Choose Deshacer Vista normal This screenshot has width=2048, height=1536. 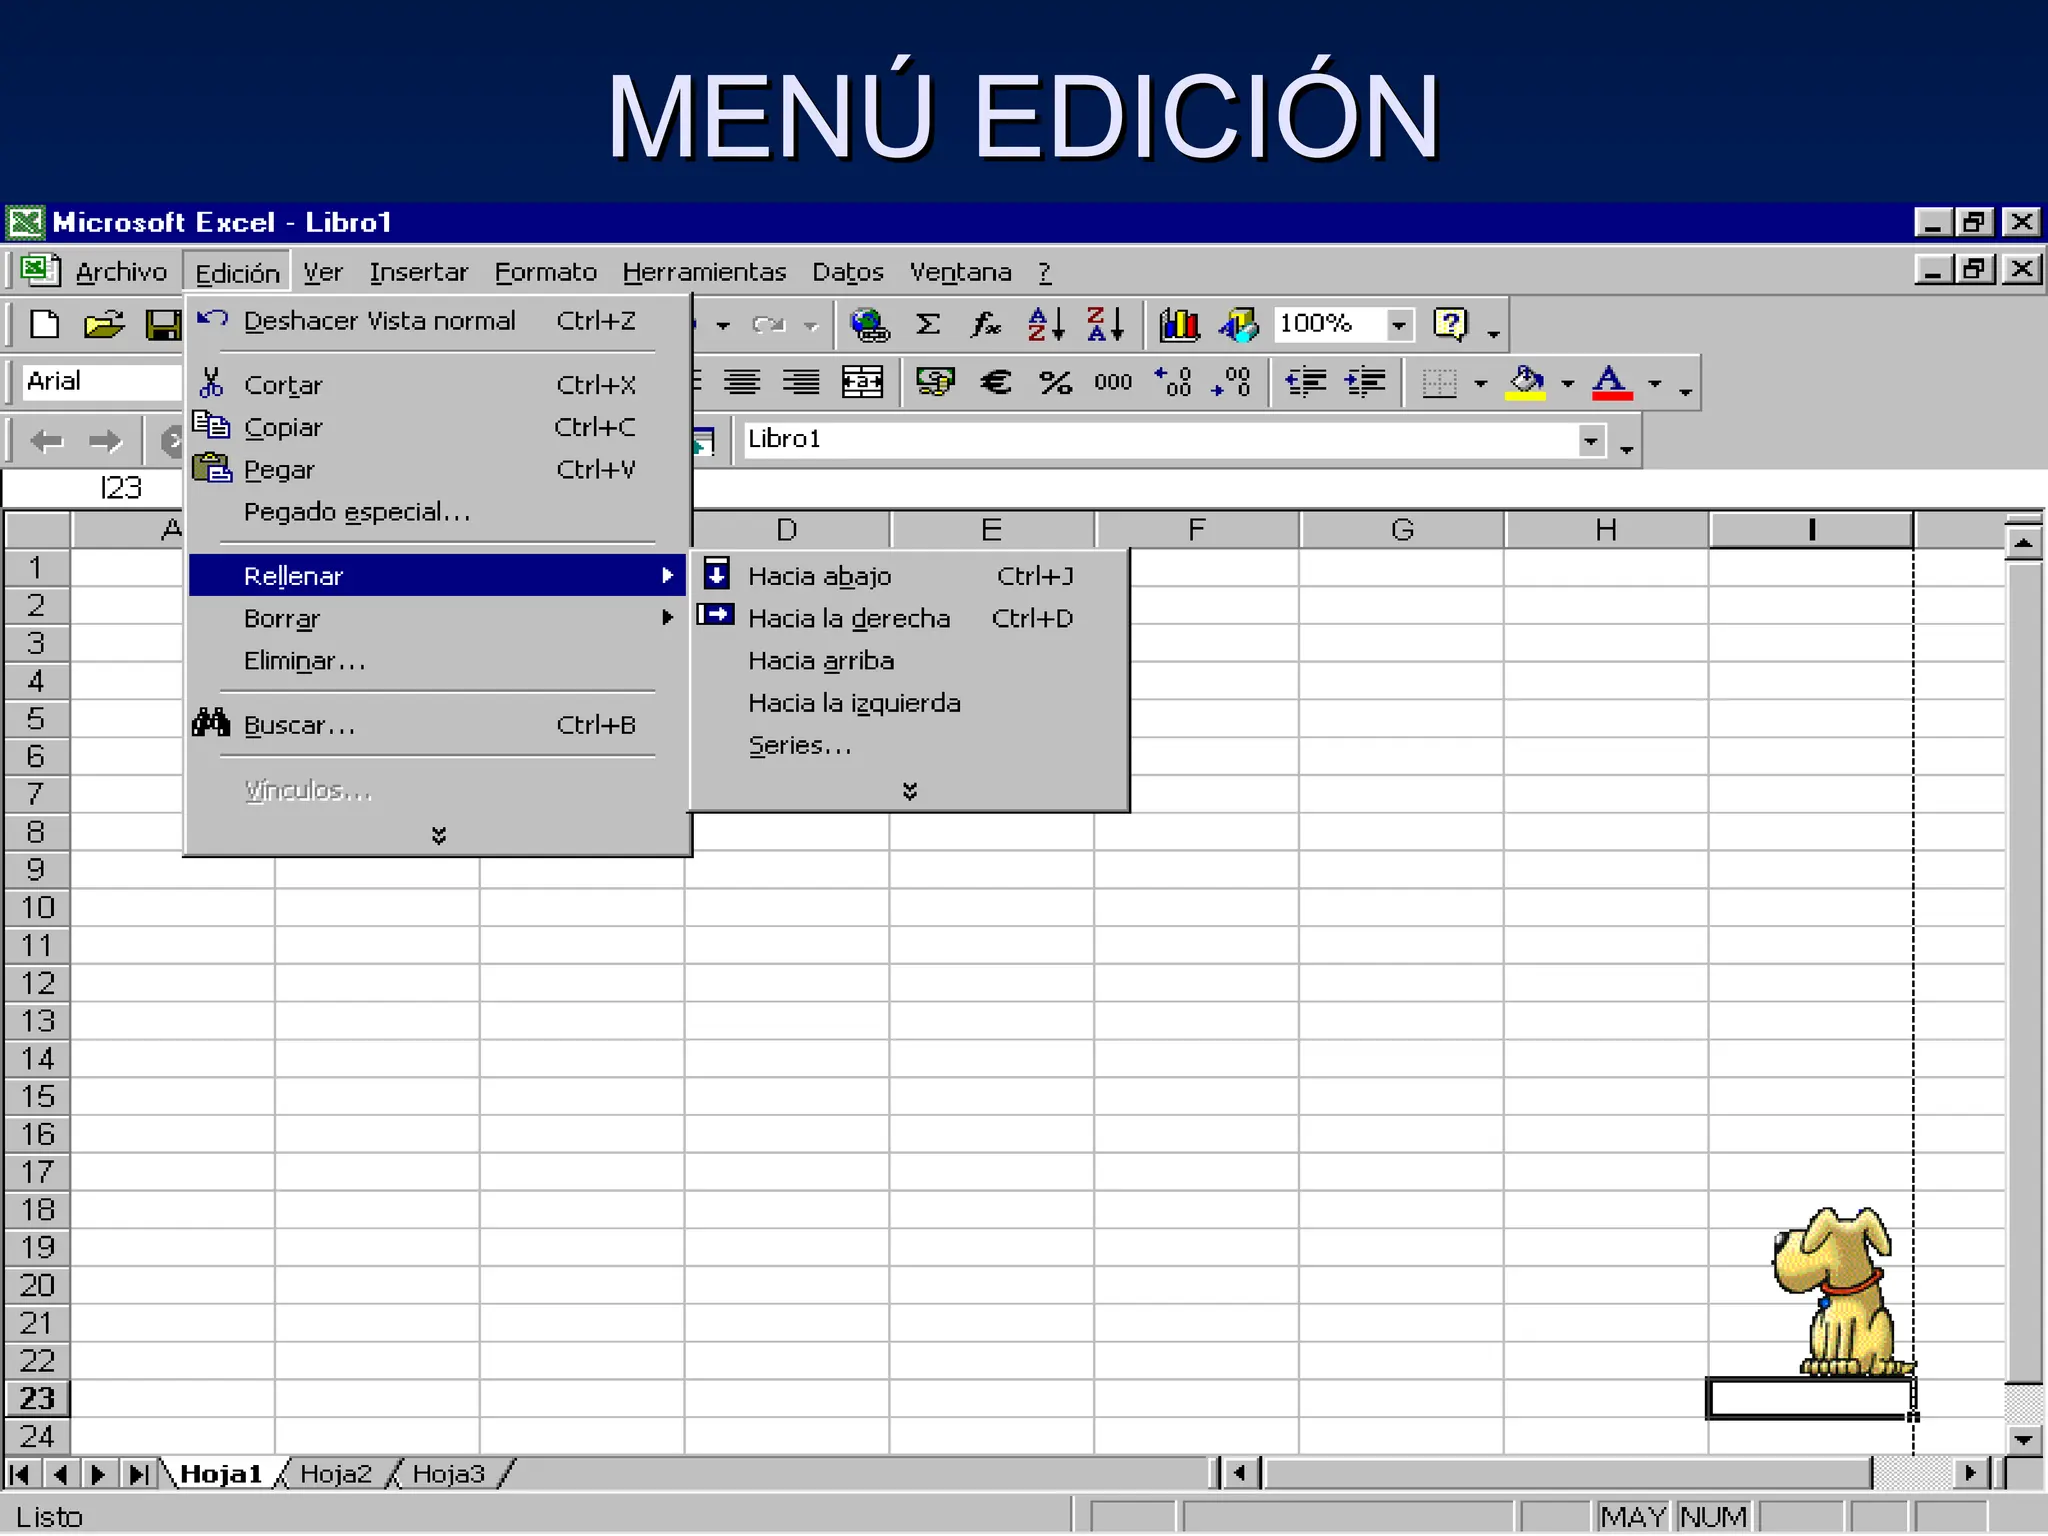pyautogui.click(x=437, y=321)
